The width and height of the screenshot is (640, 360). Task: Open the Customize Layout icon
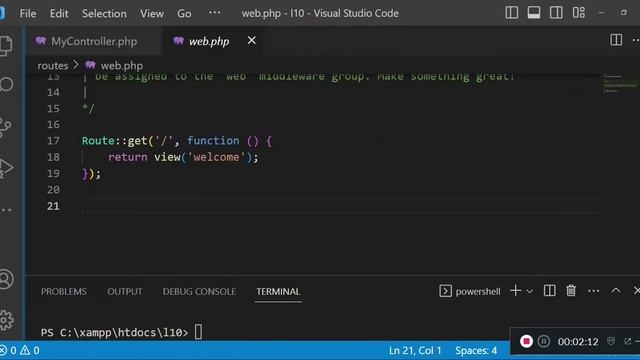coord(578,13)
